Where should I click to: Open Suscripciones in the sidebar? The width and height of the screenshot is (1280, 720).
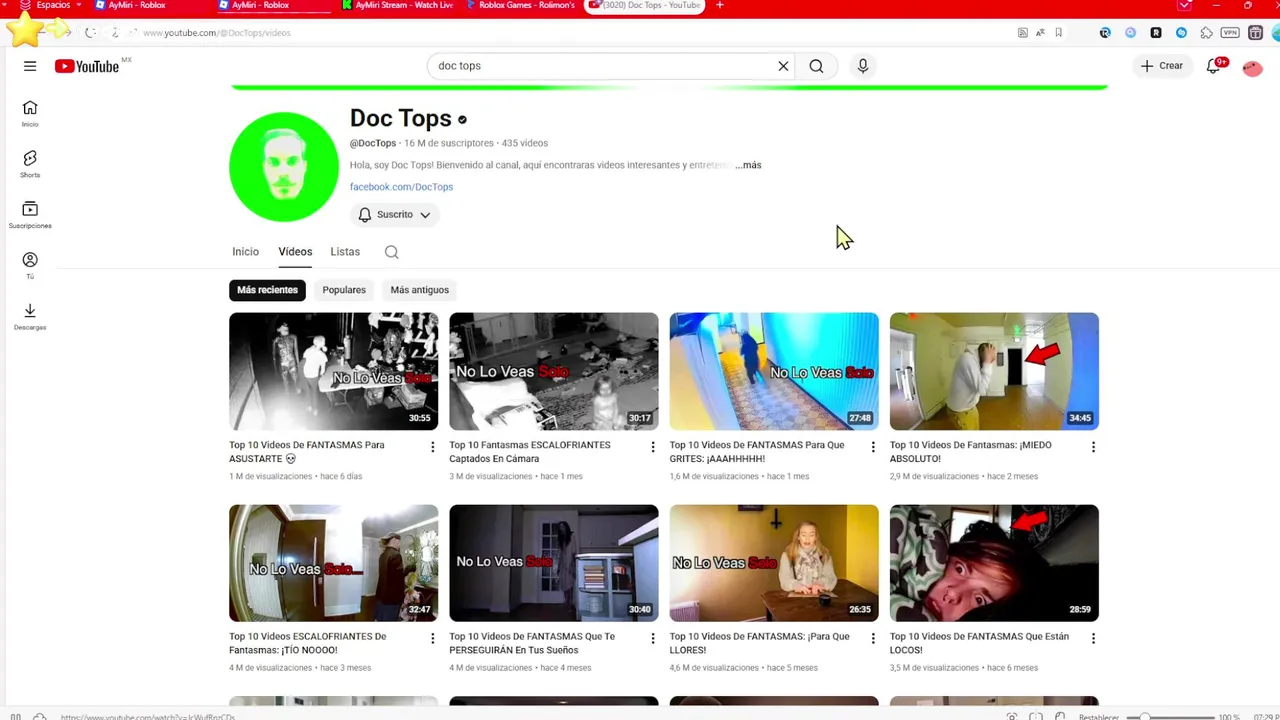30,214
